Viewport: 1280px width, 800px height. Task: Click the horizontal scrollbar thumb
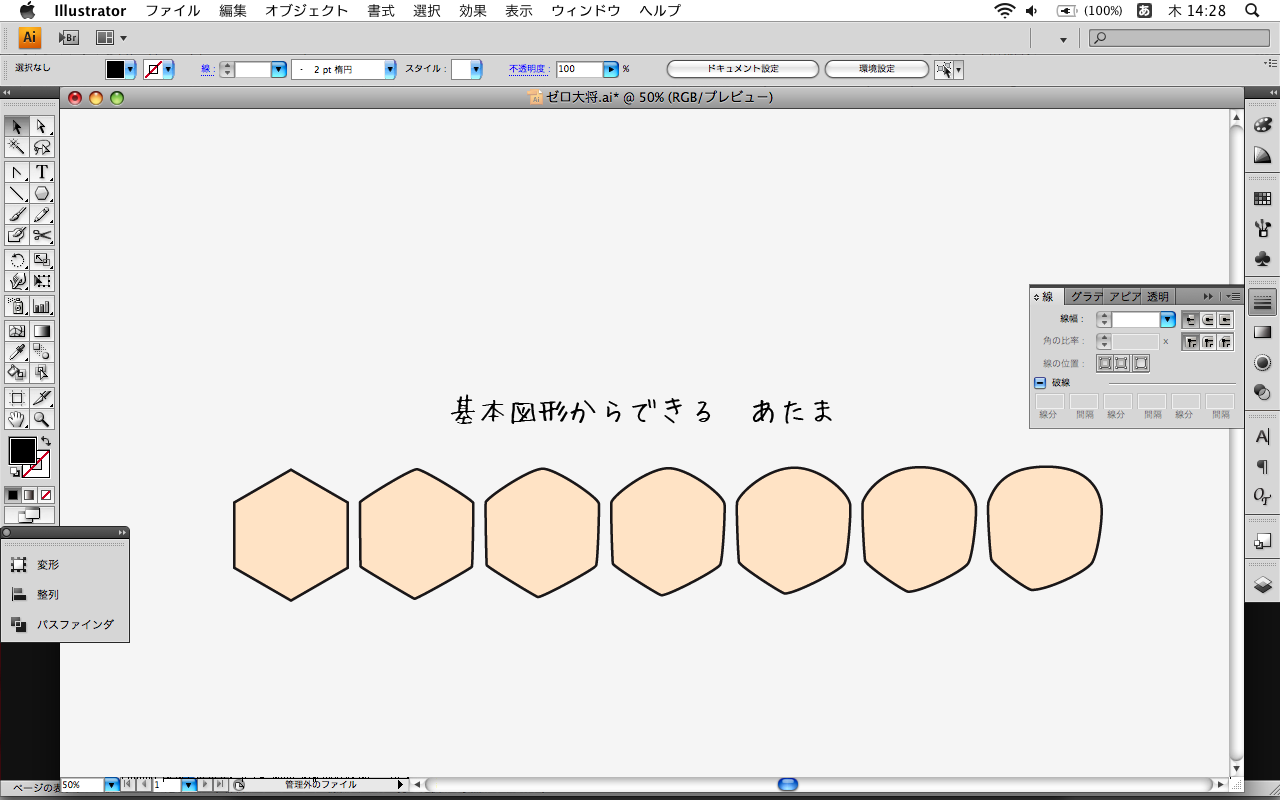(x=788, y=785)
